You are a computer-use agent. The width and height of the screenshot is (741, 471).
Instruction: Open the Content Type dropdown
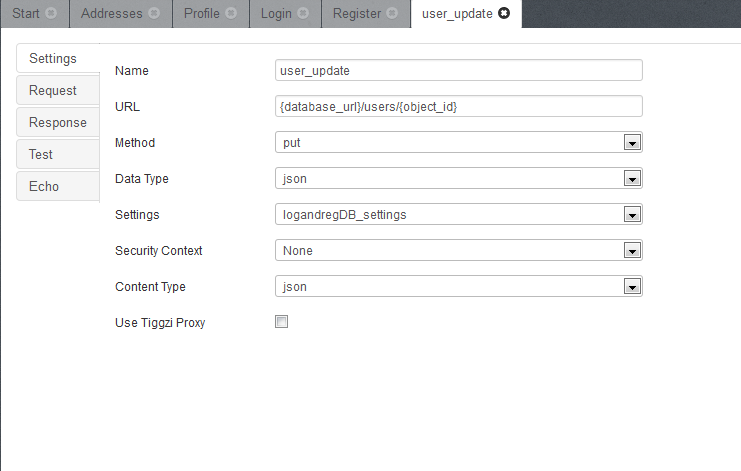[x=631, y=287]
